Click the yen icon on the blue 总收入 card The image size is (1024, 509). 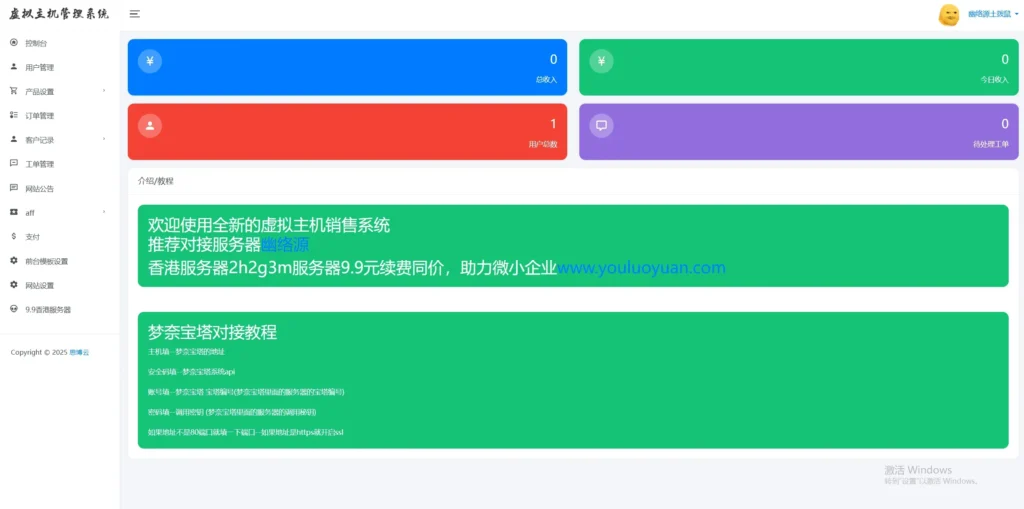(x=149, y=61)
